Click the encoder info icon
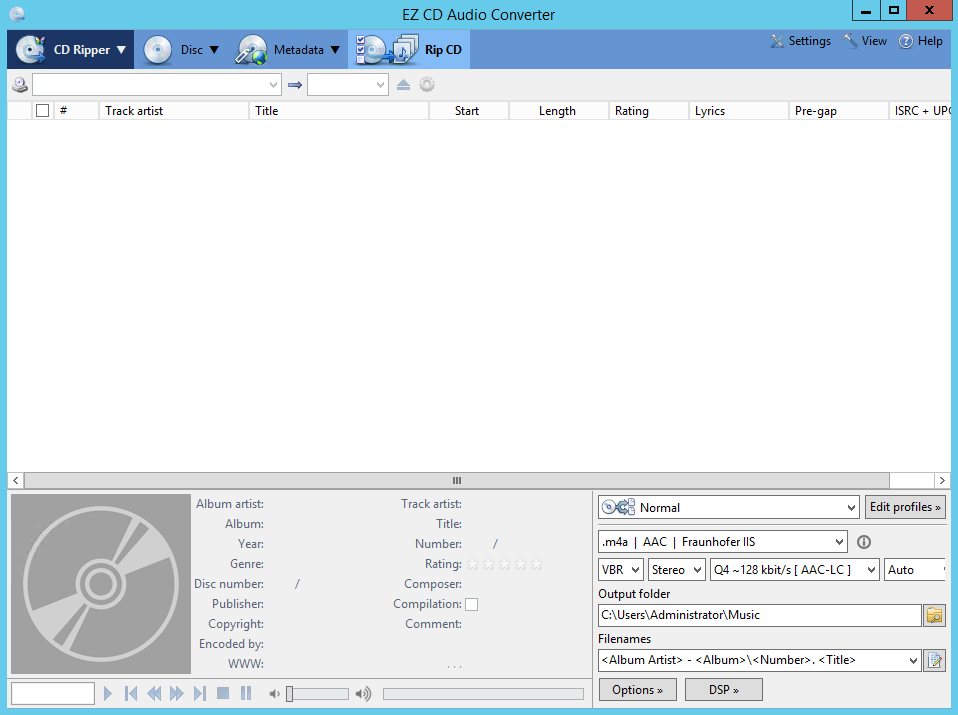The image size is (958, 715). (x=864, y=542)
